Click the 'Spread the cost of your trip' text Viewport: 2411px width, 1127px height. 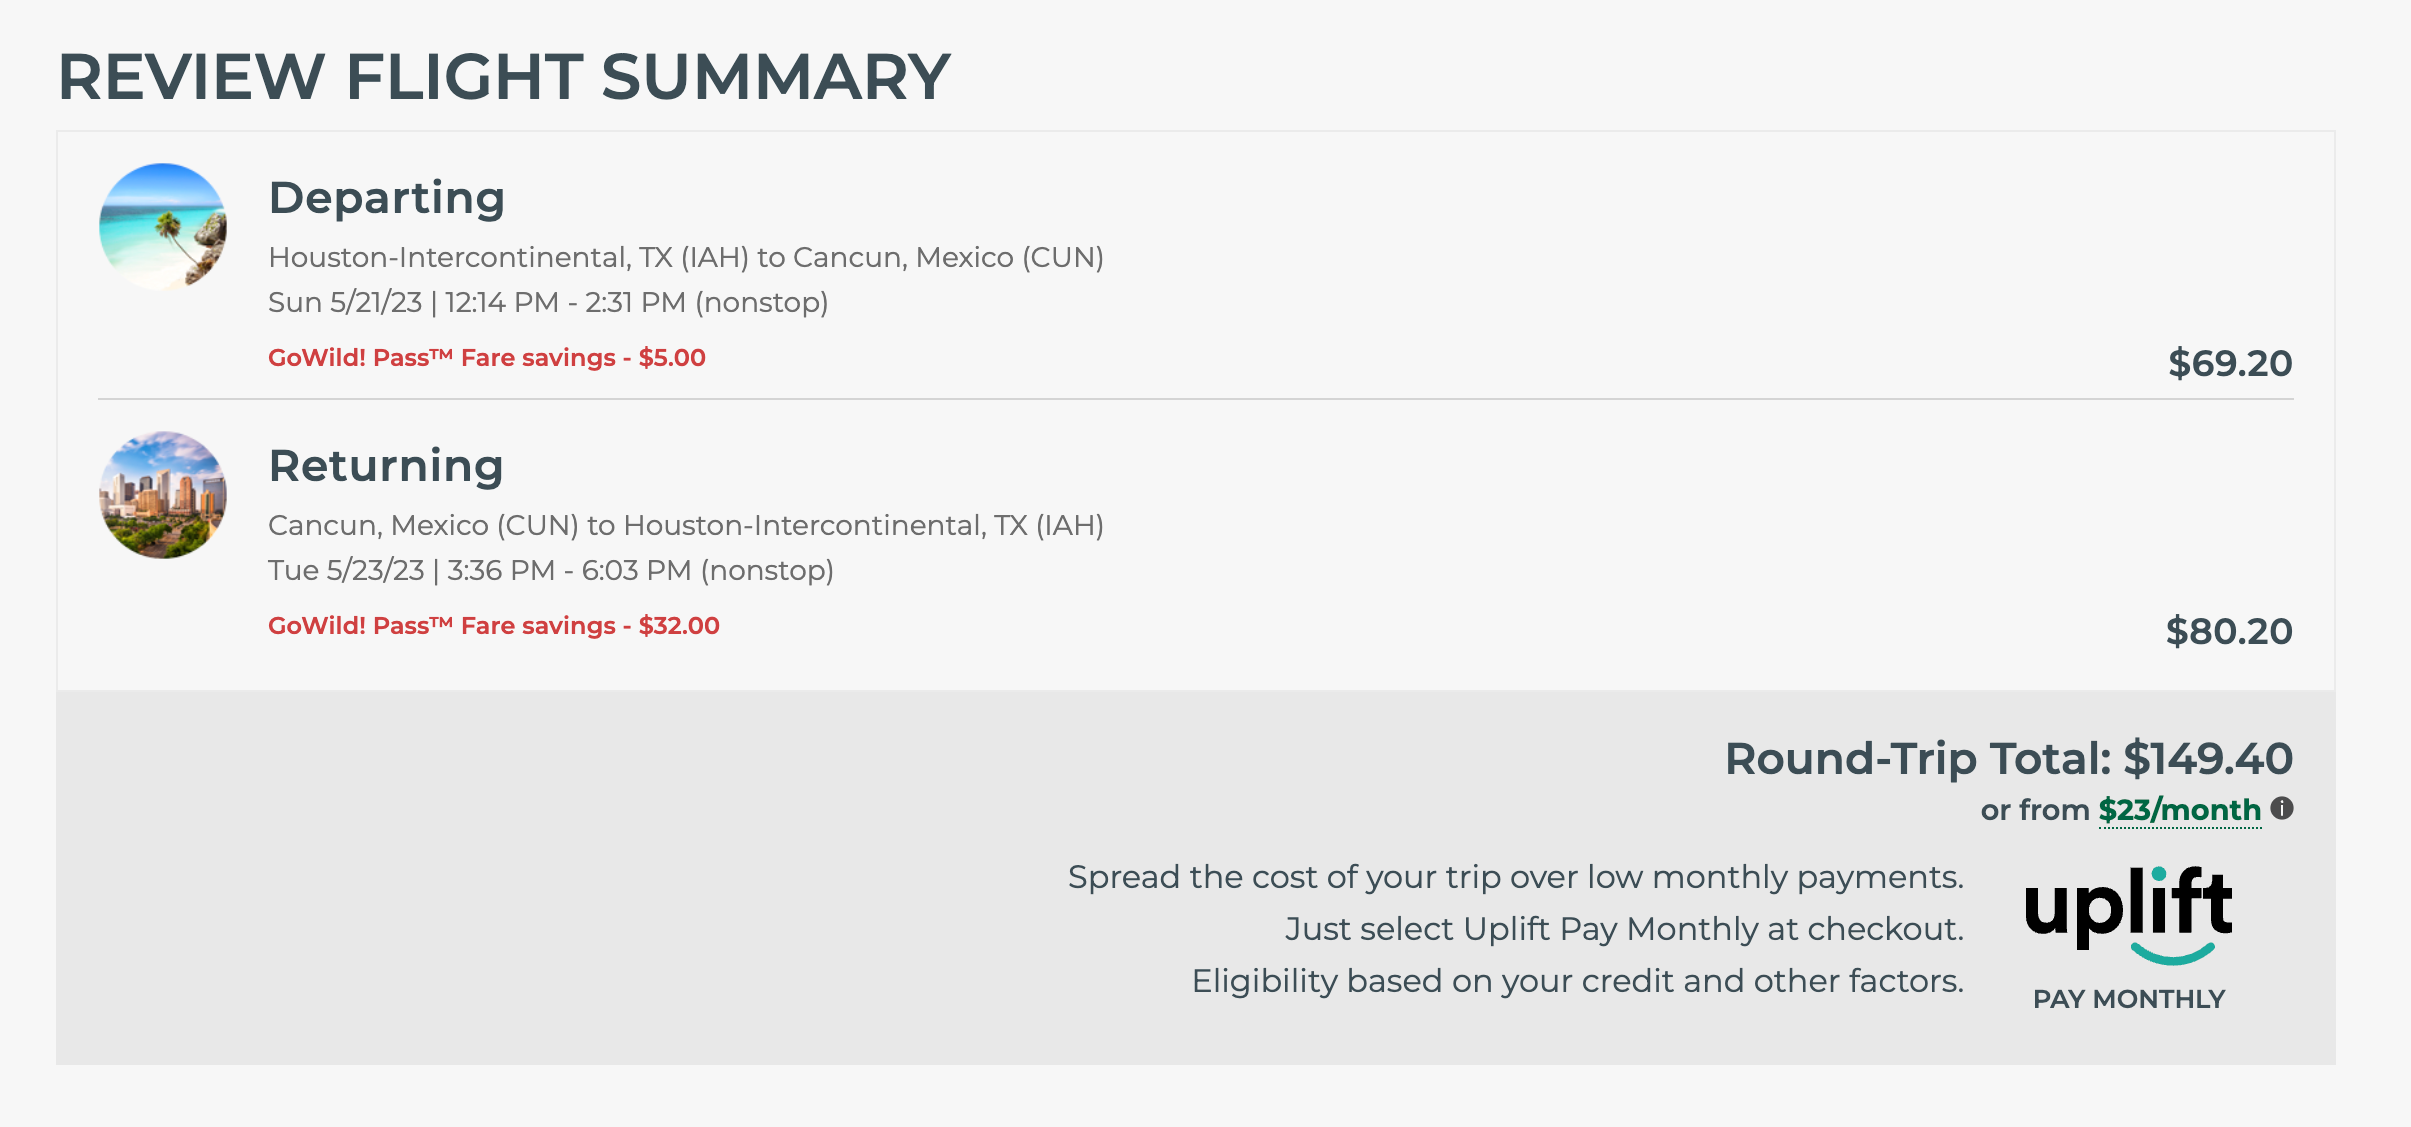pyautogui.click(x=1516, y=877)
